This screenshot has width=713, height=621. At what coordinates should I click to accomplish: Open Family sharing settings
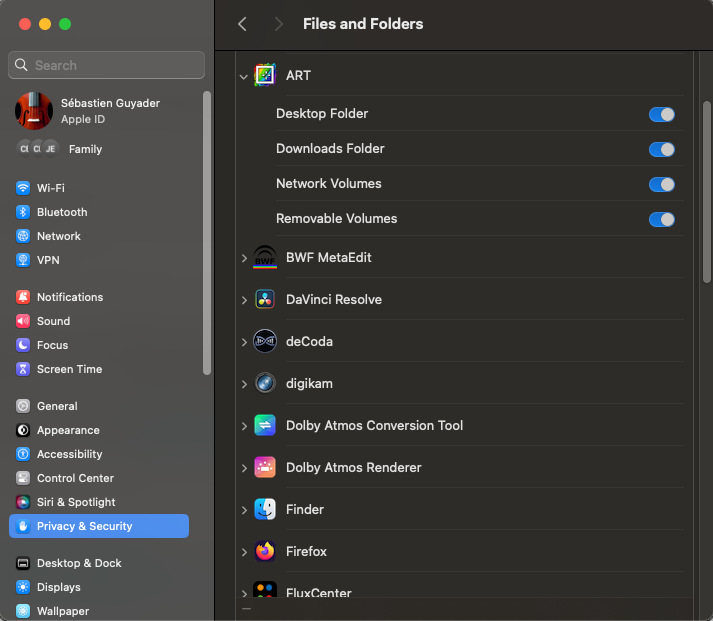(99, 149)
